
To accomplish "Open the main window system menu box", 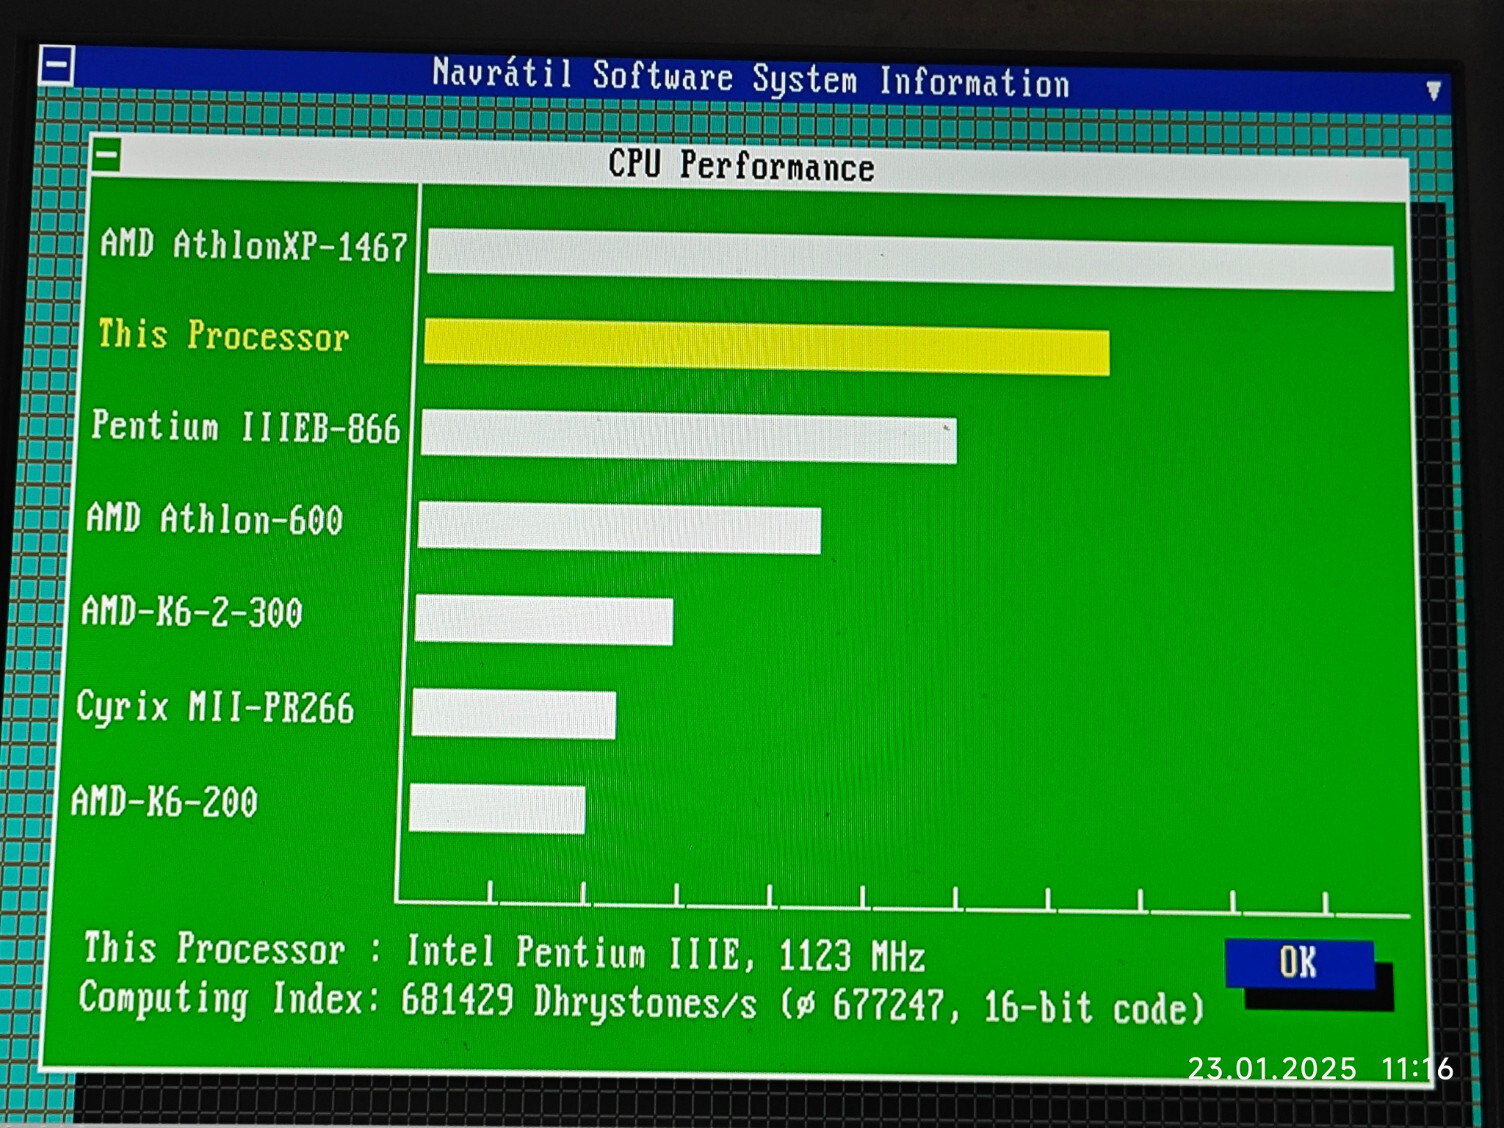I will 56,66.
